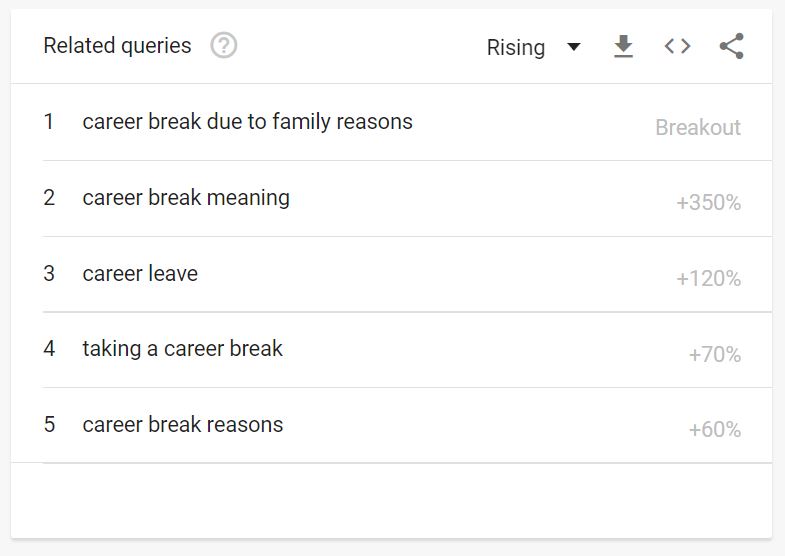Click the +70% growth value
This screenshot has width=785, height=556.
[714, 354]
